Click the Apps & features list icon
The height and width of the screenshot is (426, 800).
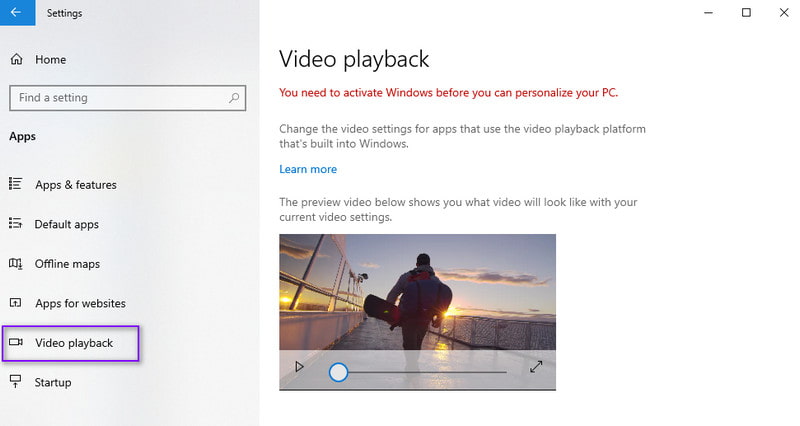point(16,184)
